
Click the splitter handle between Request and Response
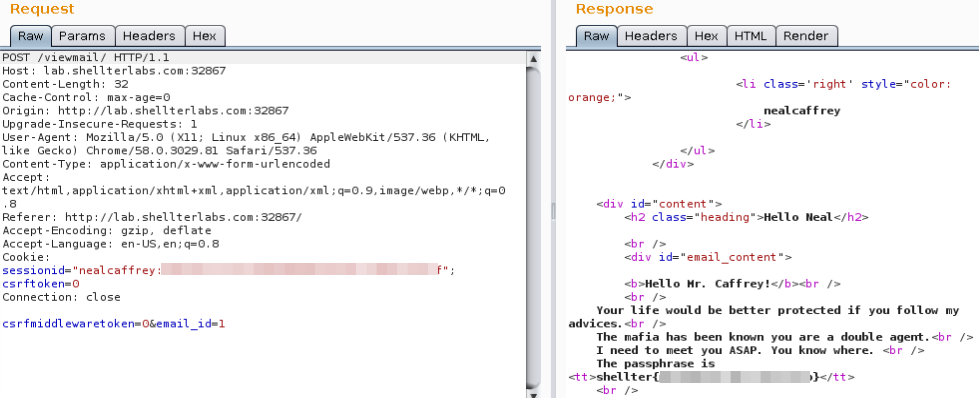(553, 211)
